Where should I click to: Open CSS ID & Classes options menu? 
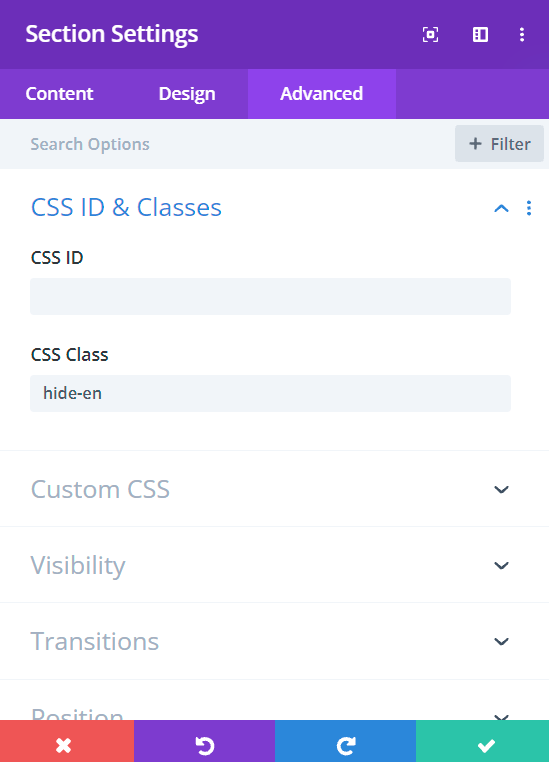click(529, 208)
